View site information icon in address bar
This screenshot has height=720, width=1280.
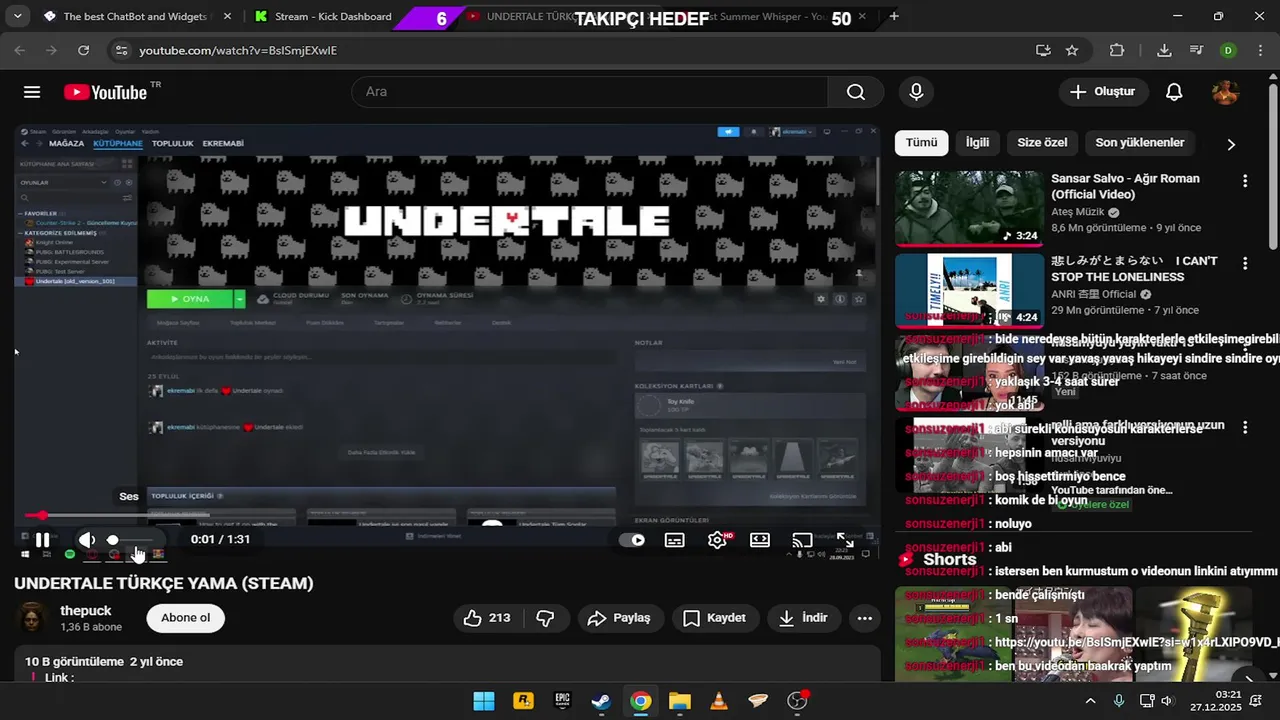click(x=121, y=50)
